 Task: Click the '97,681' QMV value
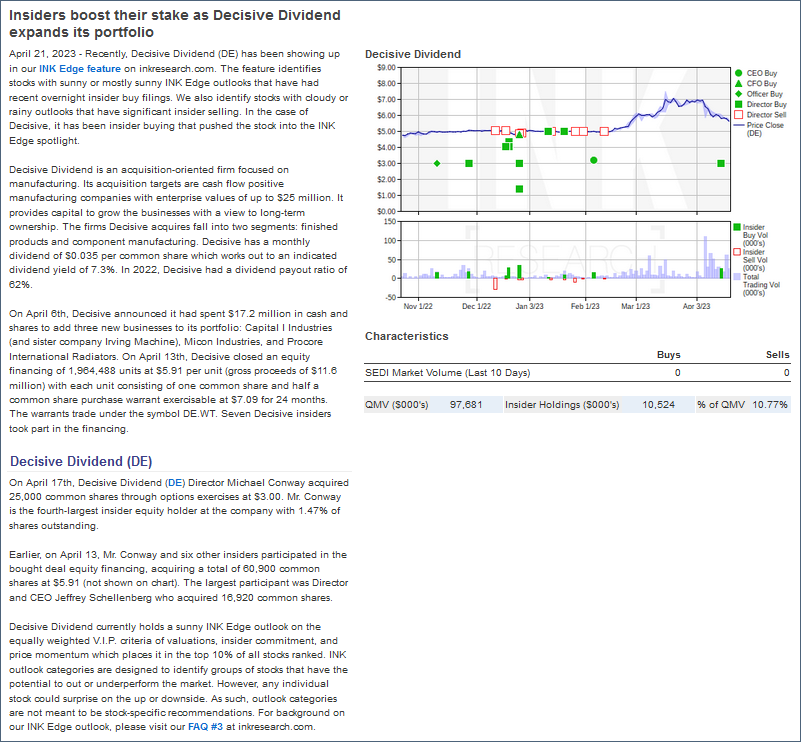(466, 405)
